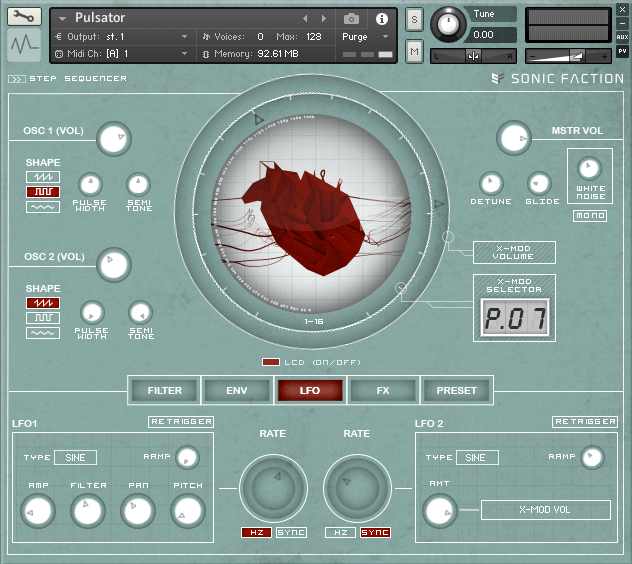Open the Output st. 1 dropdown
632x564 pixels.
[x=184, y=37]
